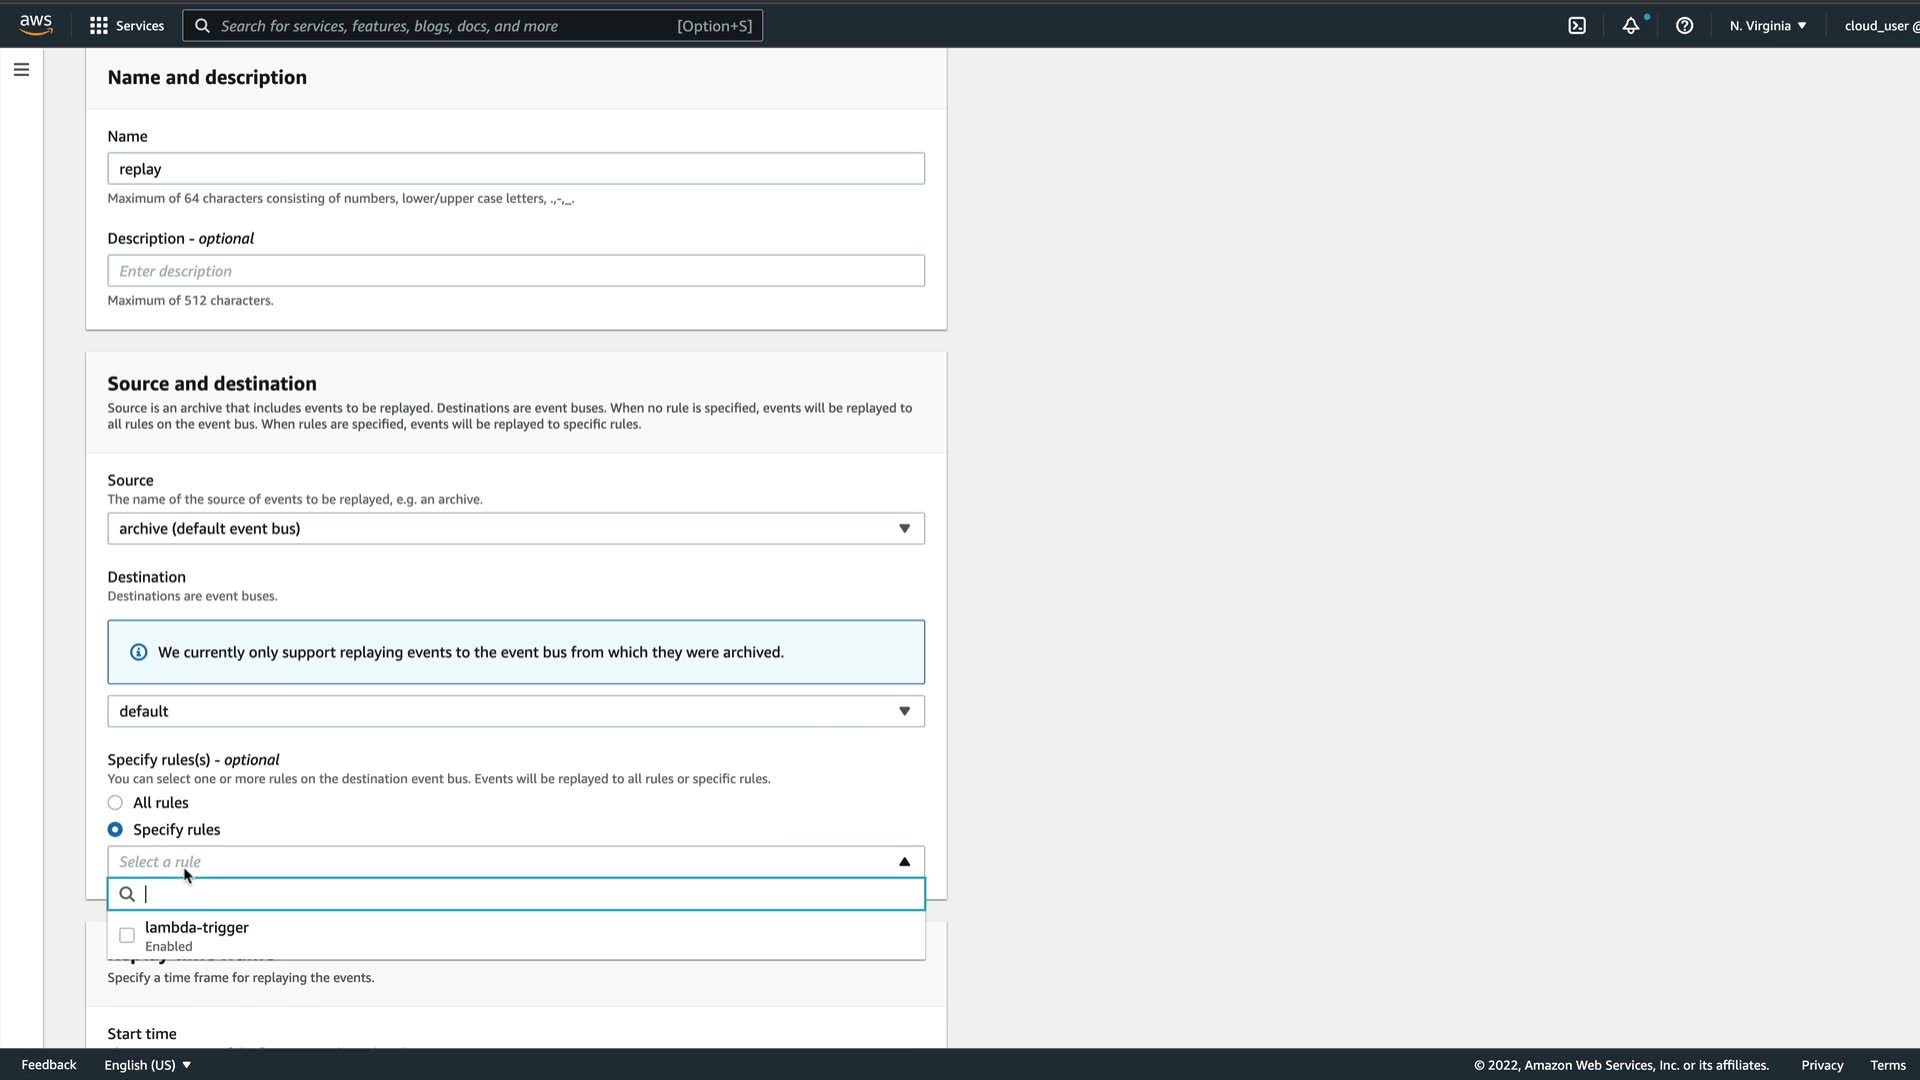Open the Source archive dropdown
The width and height of the screenshot is (1920, 1080).
515,529
